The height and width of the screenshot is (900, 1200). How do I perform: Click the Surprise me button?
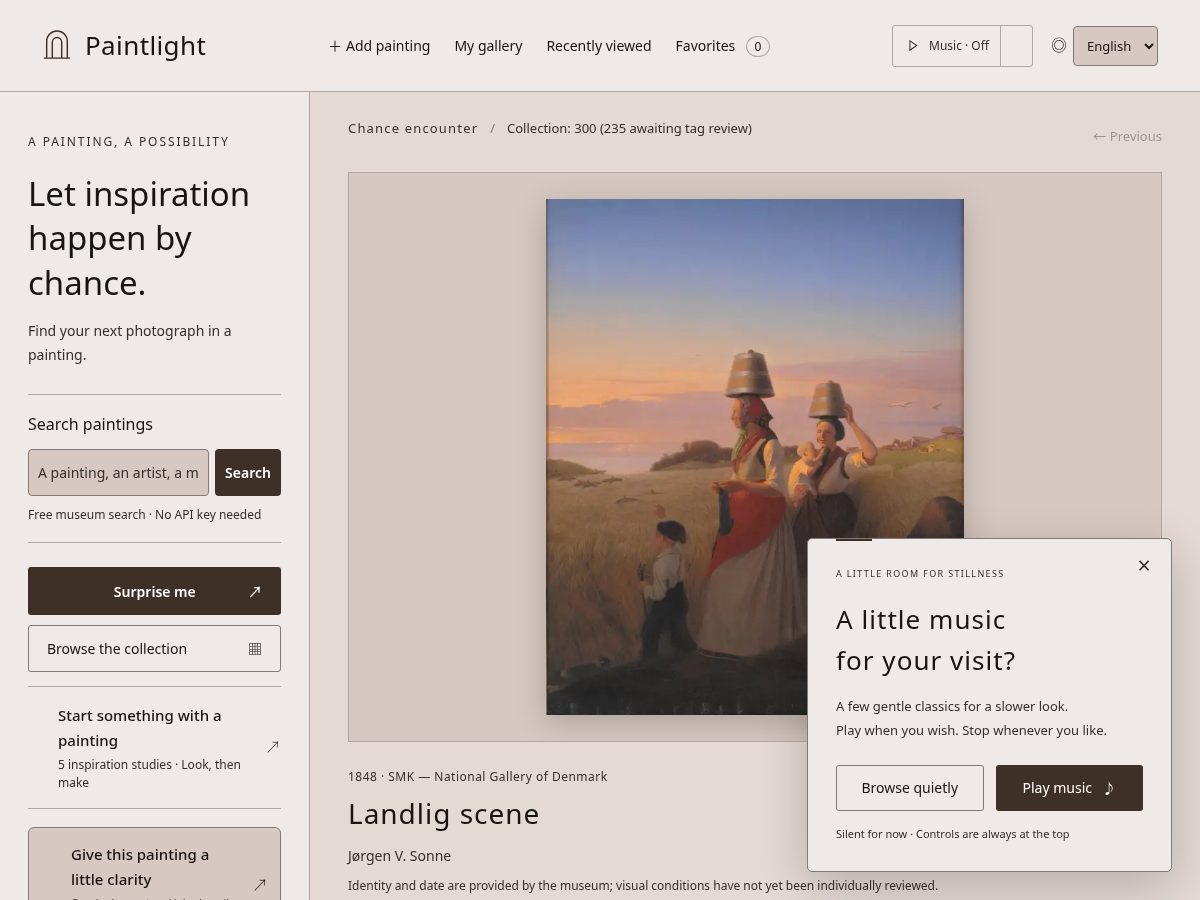click(x=154, y=591)
